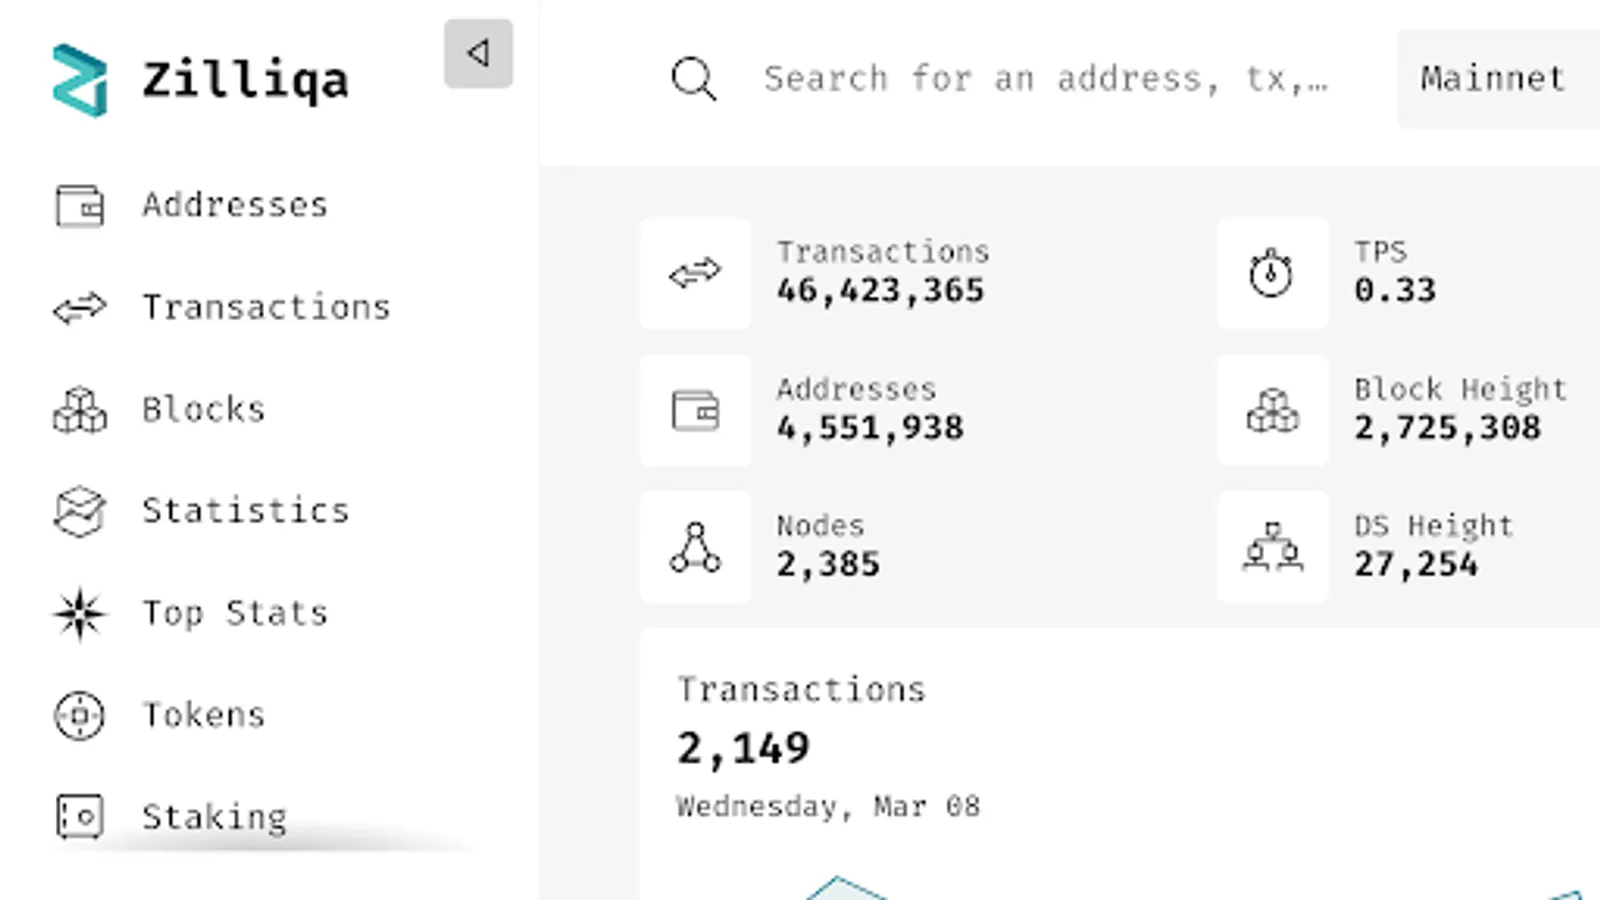Go to Transactions in the sidebar

[x=265, y=307]
